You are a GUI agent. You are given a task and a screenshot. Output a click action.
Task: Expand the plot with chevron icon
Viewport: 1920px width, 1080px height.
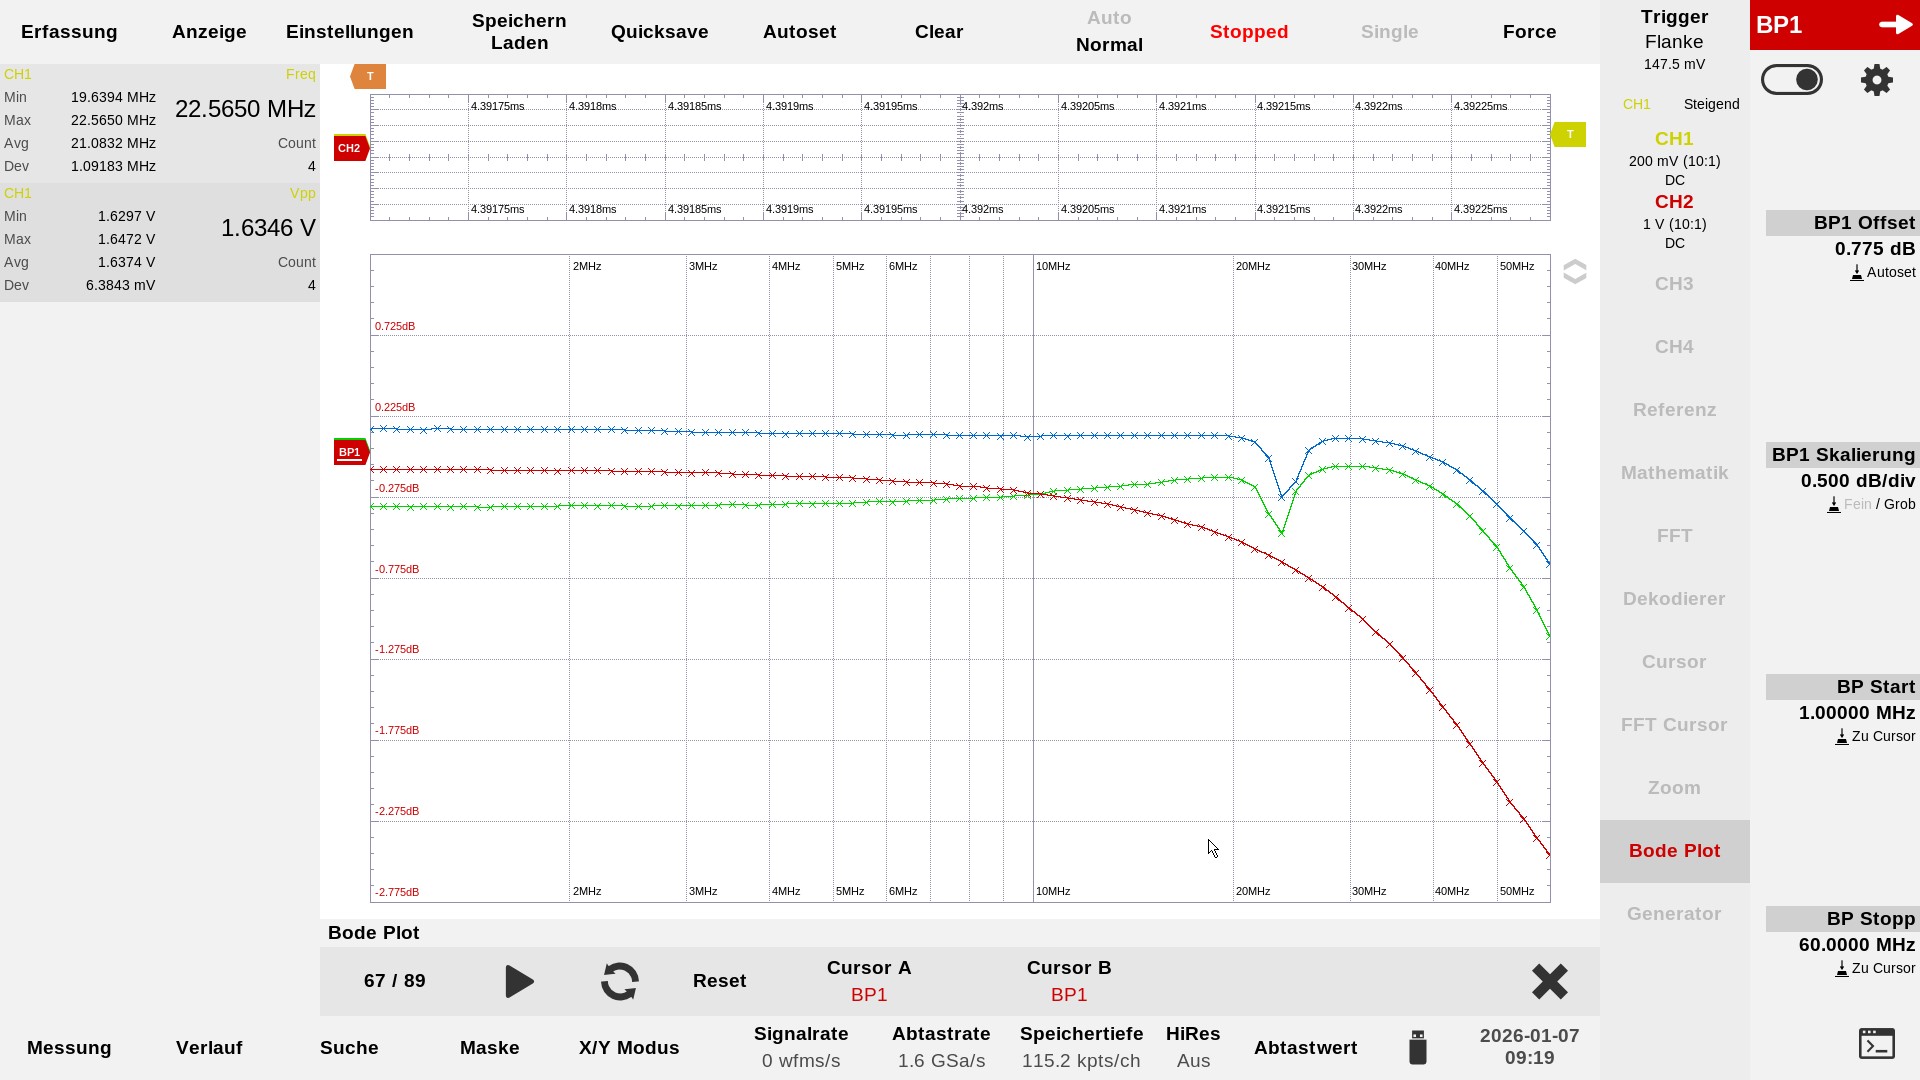(1574, 272)
